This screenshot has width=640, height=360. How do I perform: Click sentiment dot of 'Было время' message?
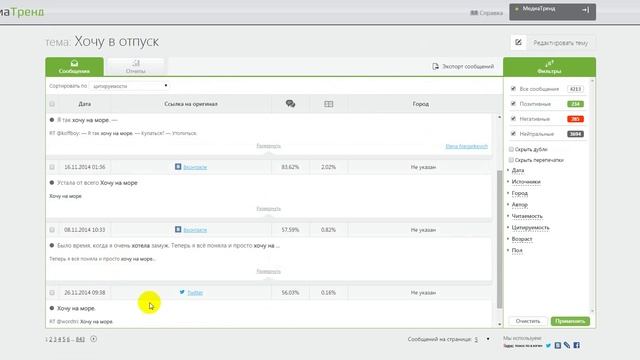52,246
